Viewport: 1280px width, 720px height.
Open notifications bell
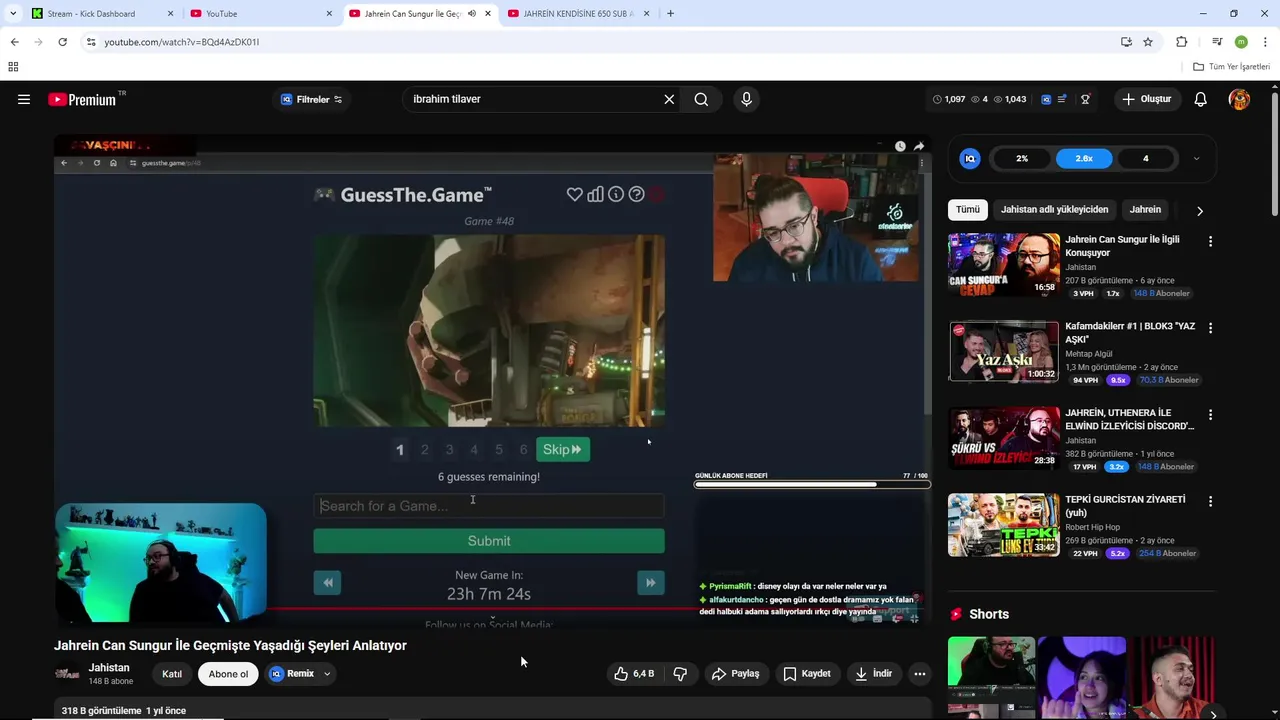pos(1201,99)
